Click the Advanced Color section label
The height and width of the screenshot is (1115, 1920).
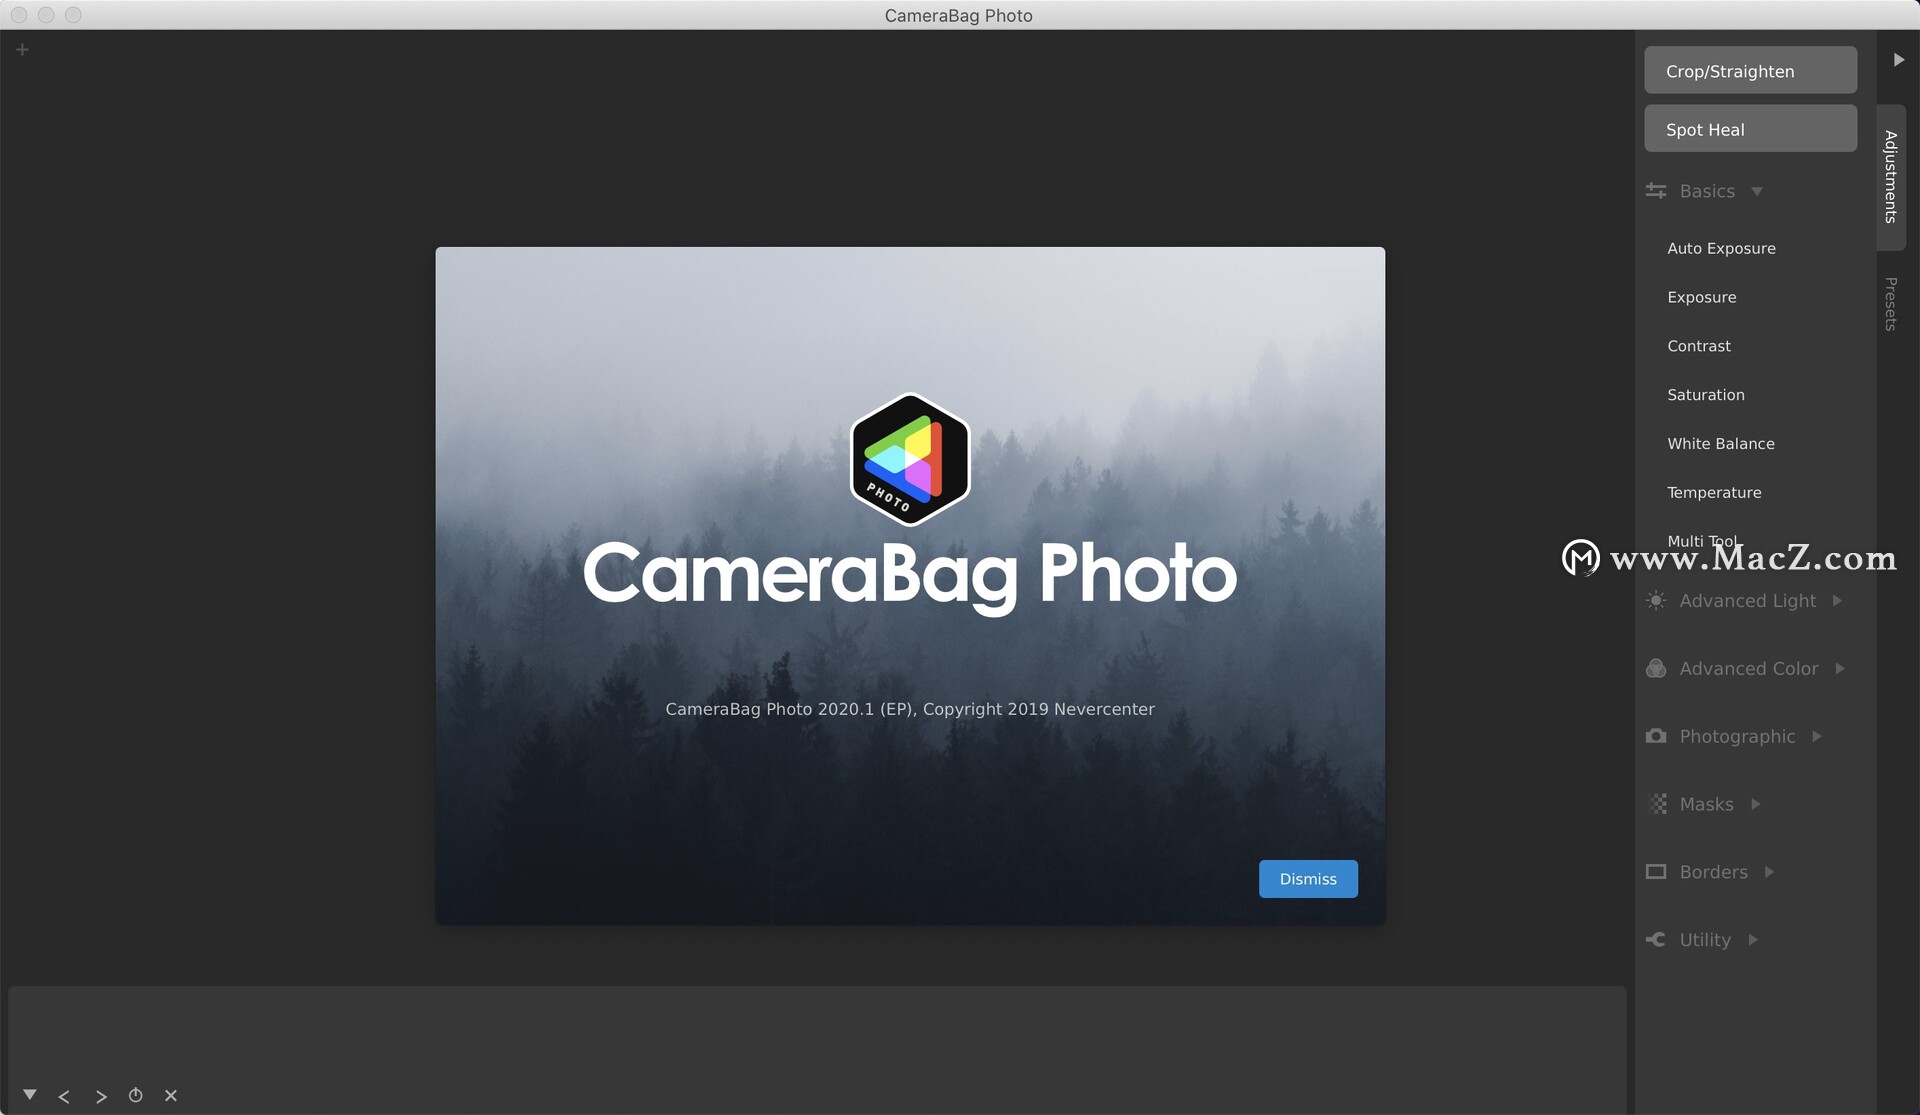click(1749, 669)
